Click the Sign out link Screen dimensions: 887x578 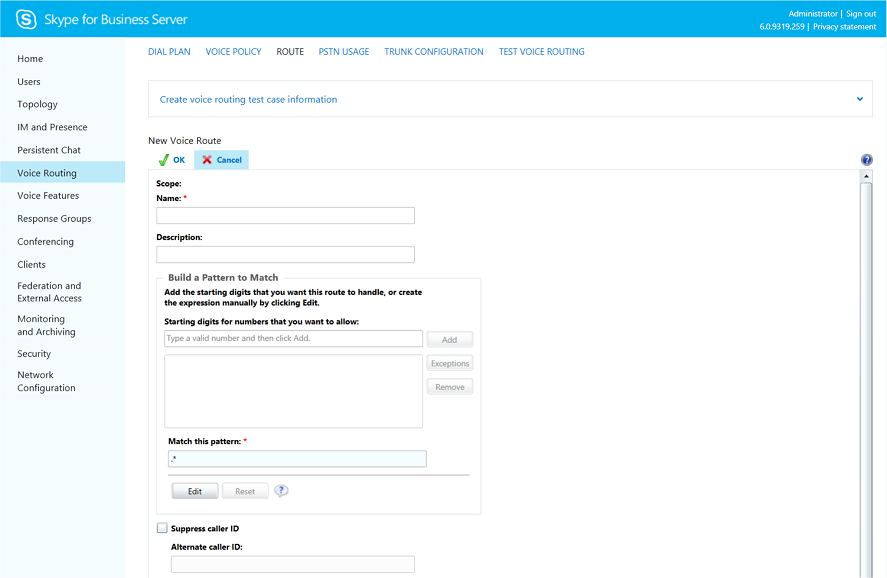click(x=861, y=14)
